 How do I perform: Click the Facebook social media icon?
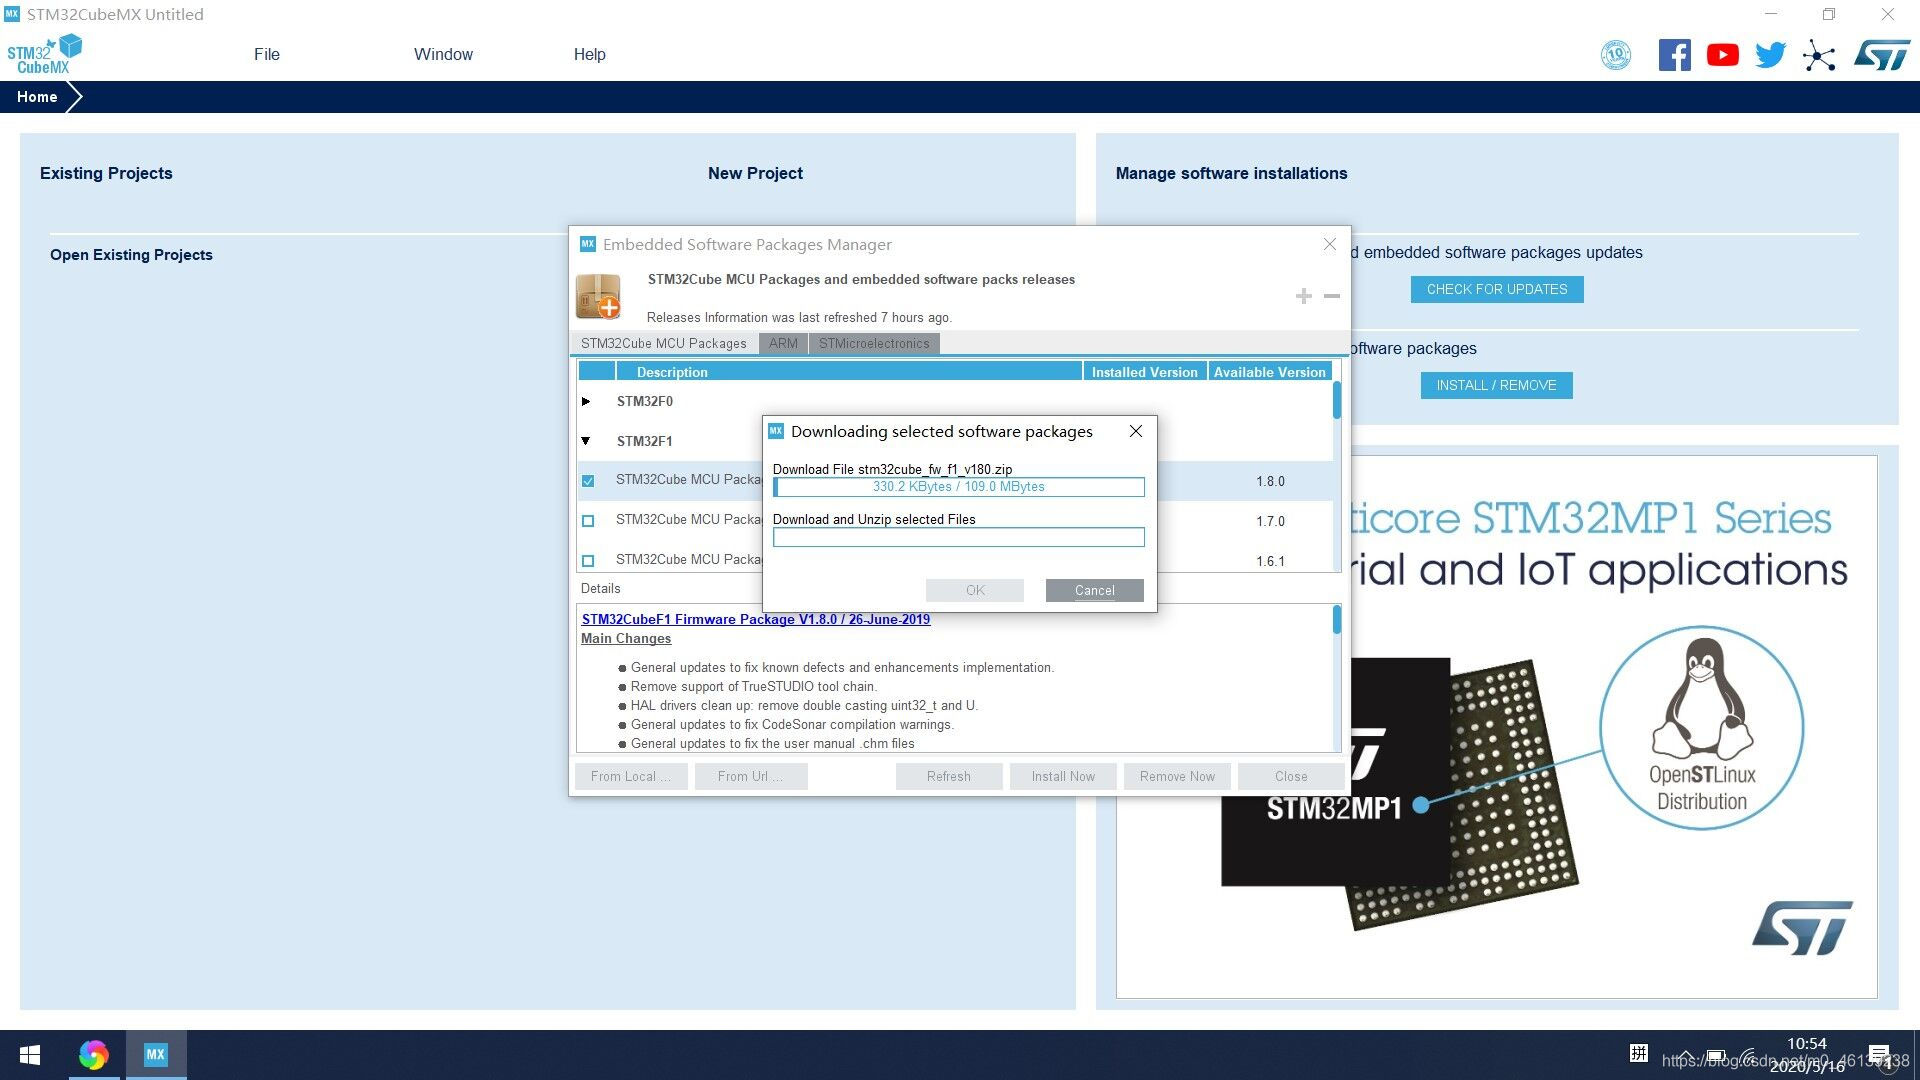(x=1672, y=53)
